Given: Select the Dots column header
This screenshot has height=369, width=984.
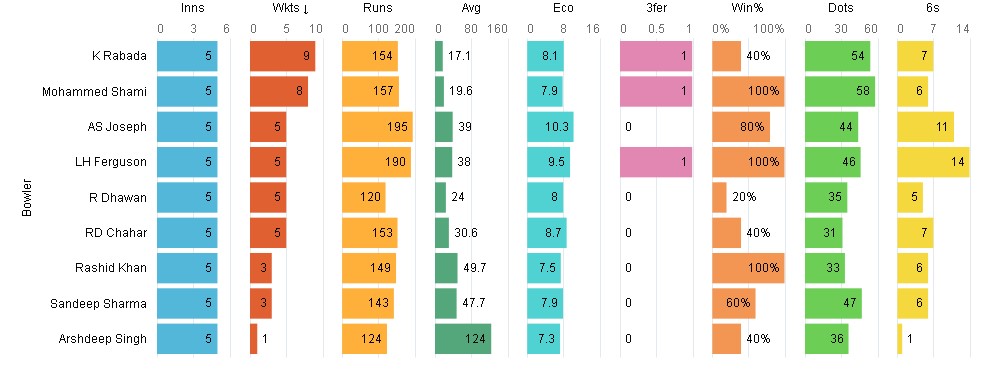Looking at the screenshot, I should [842, 9].
